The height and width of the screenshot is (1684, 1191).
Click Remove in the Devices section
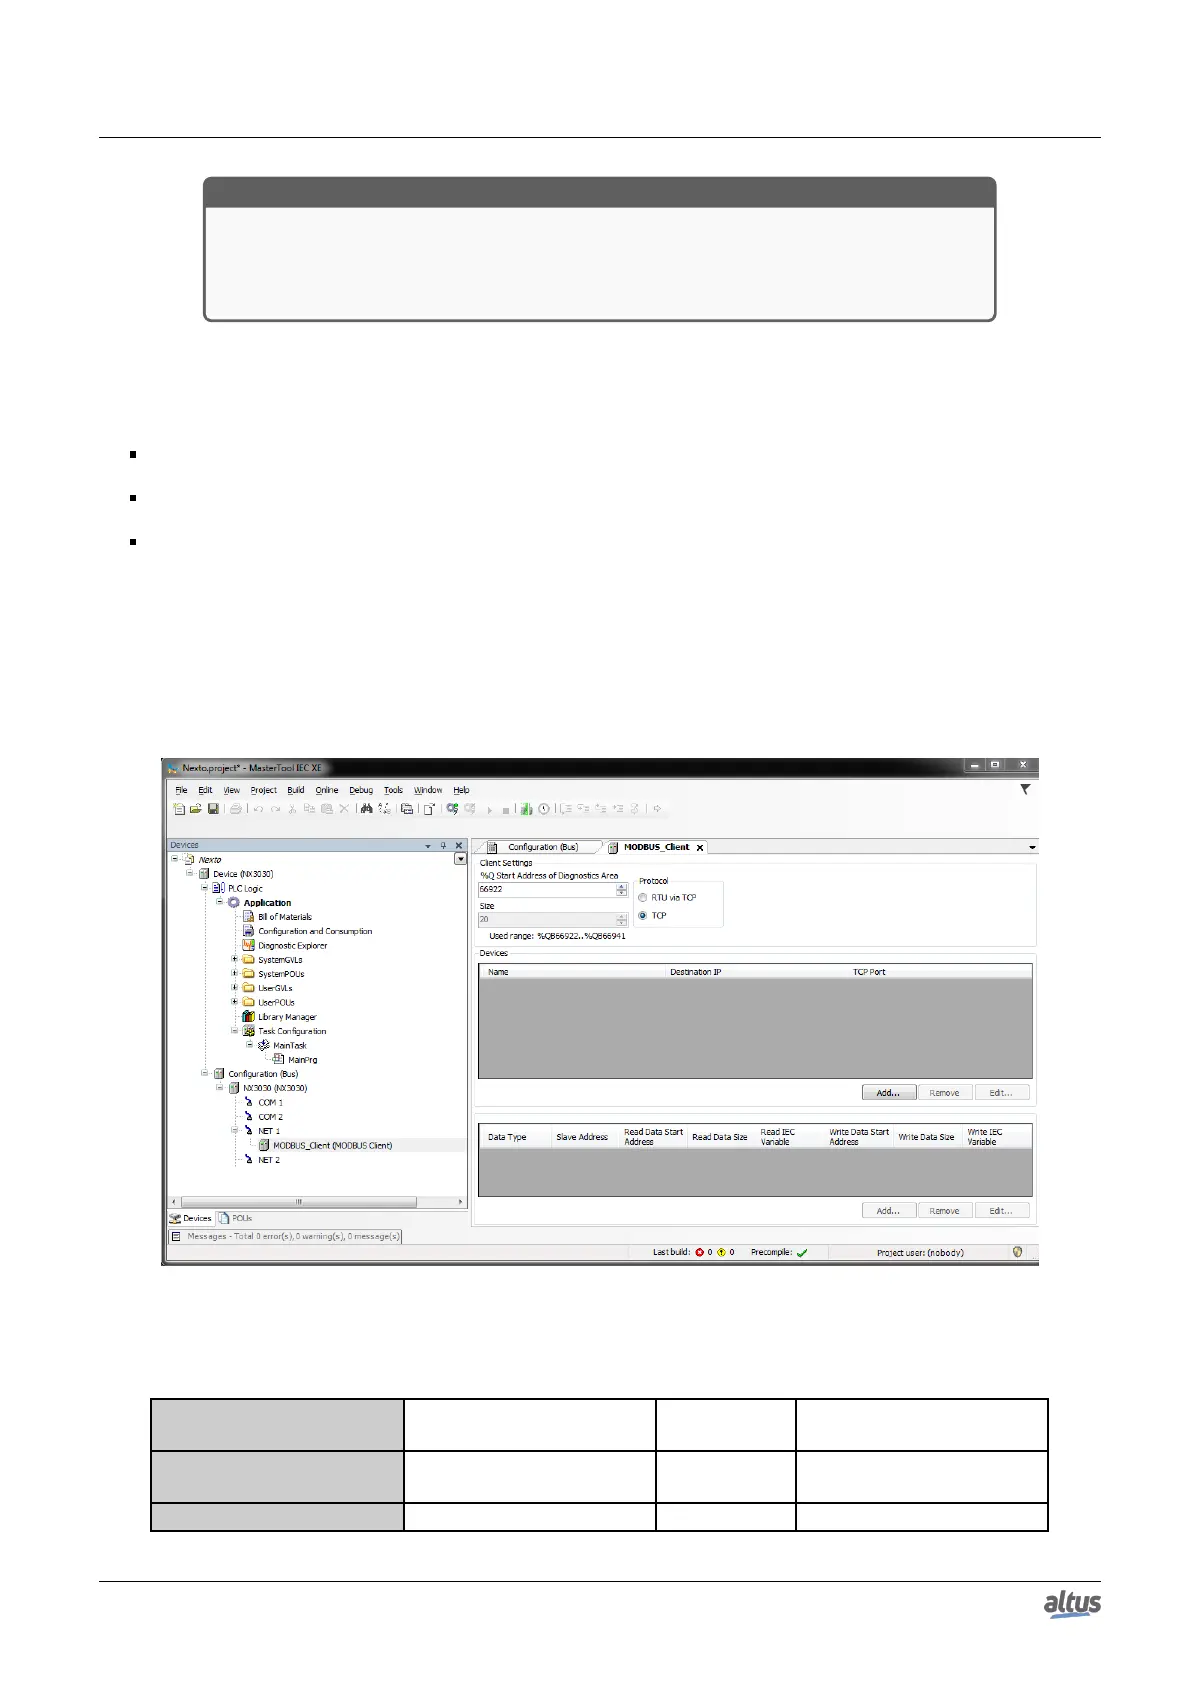pyautogui.click(x=945, y=1093)
